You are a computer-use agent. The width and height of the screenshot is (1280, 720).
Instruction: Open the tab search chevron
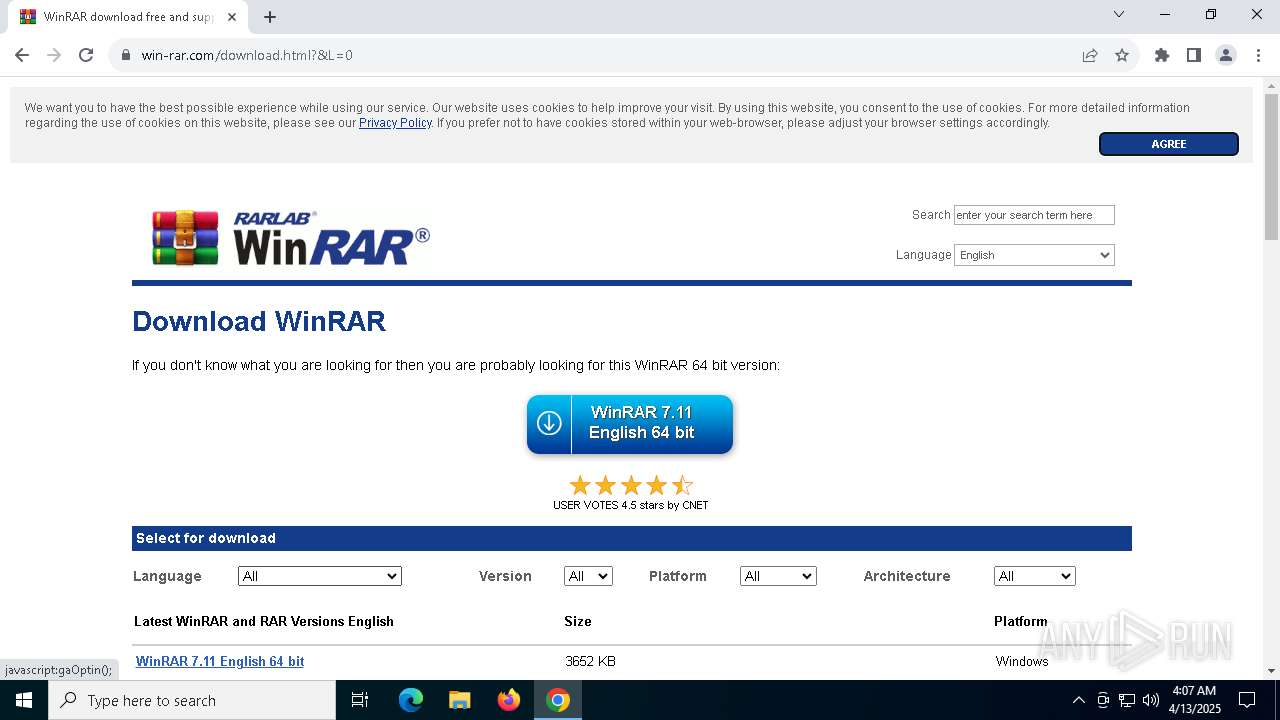[1119, 14]
